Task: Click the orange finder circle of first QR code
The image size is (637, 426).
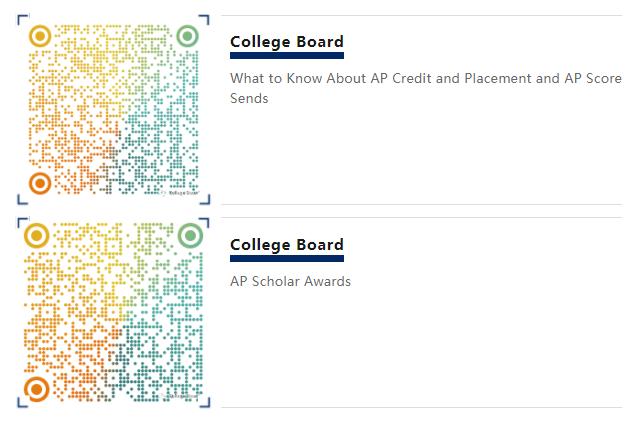Action: click(x=39, y=184)
